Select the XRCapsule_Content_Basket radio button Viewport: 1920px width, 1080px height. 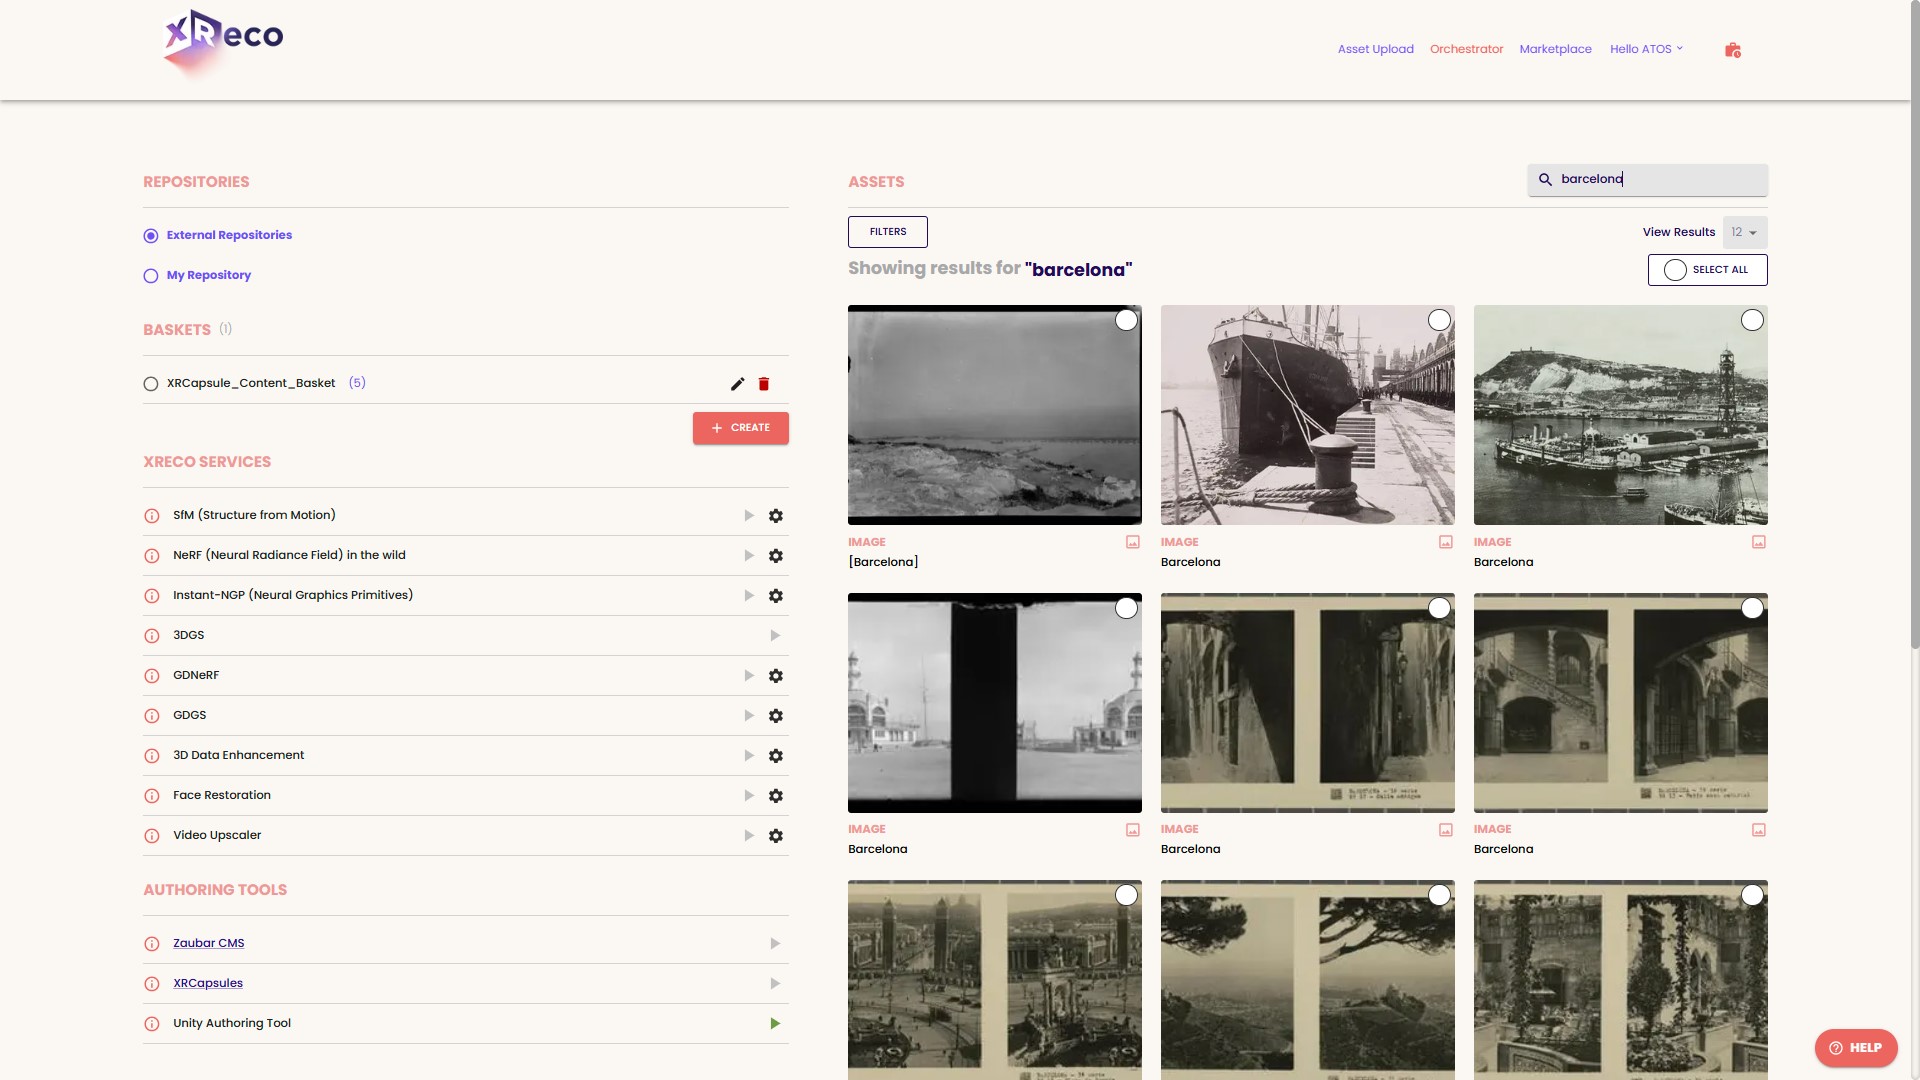click(x=151, y=384)
